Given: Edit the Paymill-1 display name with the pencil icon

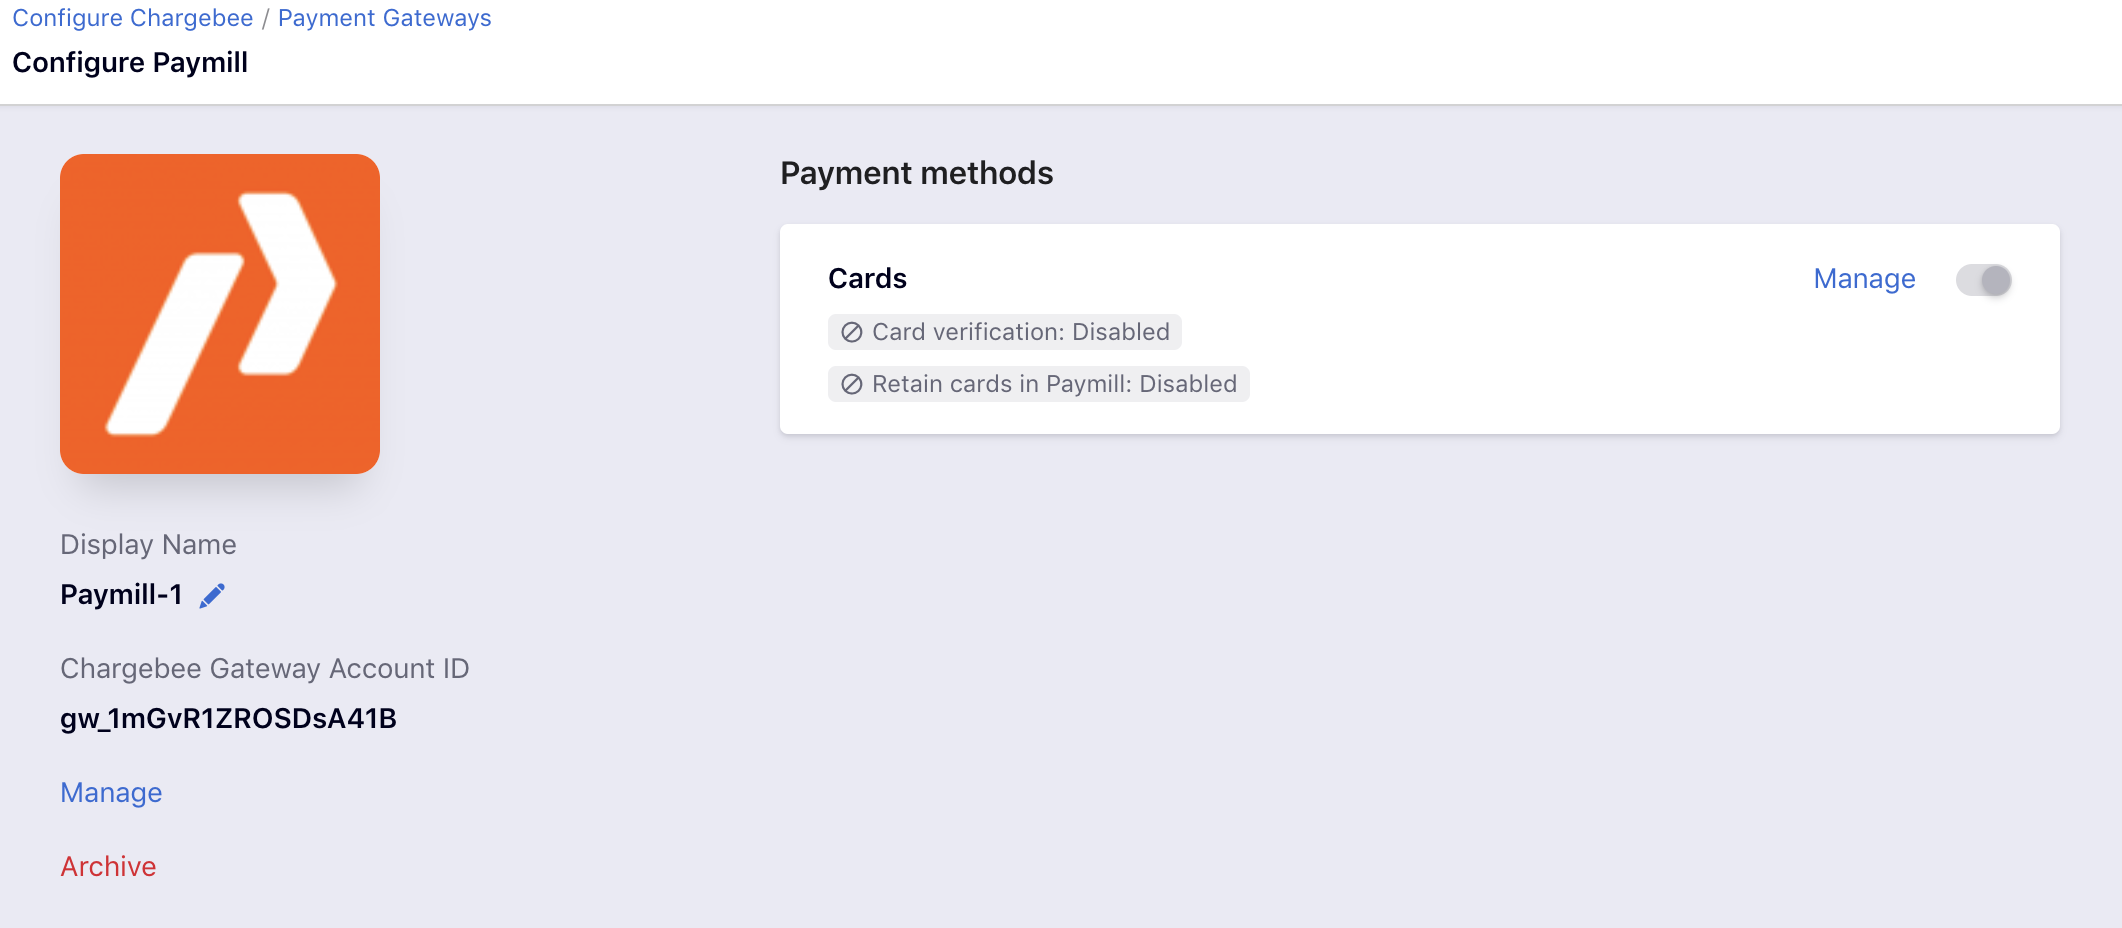Looking at the screenshot, I should point(212,596).
